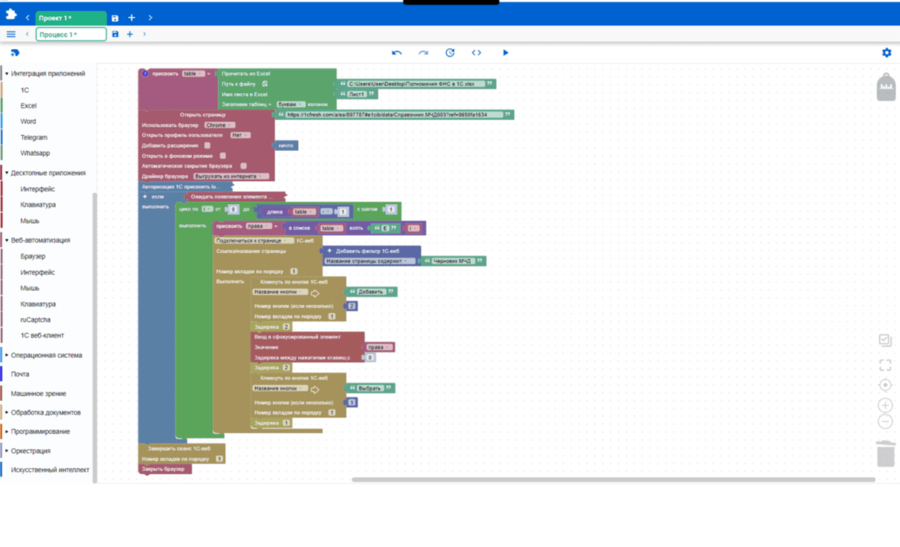Open the hamburger menu beside Процесс 1
Viewport: 900px width, 547px height.
coord(11,34)
